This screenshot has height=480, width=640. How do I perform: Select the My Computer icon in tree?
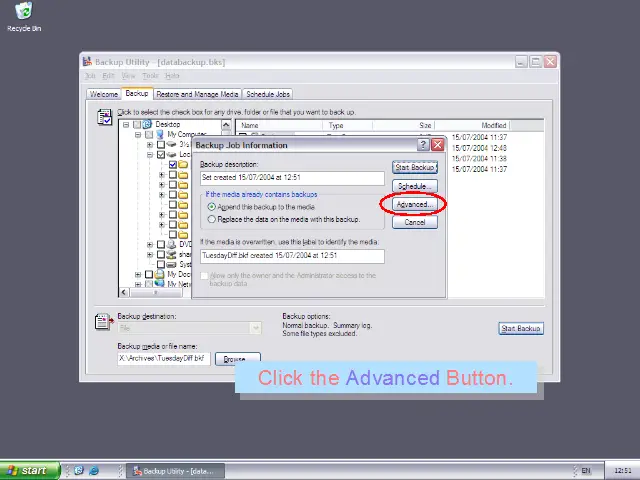click(161, 135)
